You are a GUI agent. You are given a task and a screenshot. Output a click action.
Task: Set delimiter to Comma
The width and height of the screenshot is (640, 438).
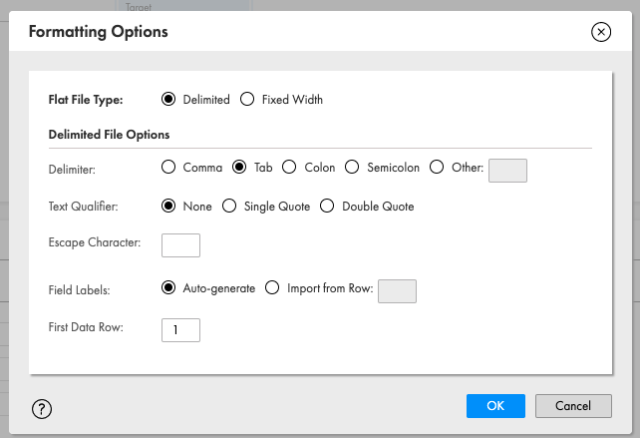tap(168, 168)
